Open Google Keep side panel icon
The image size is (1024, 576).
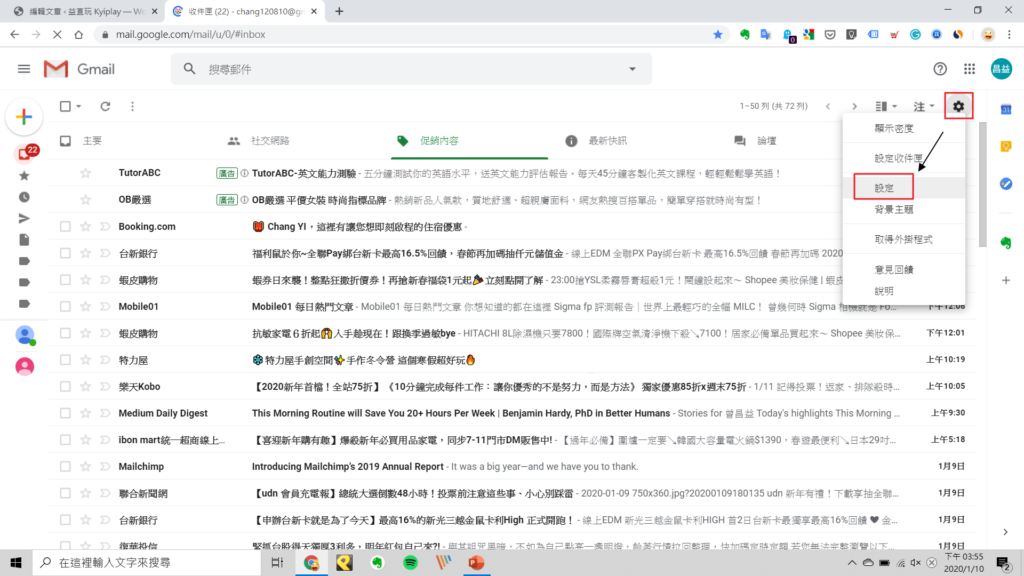(x=1006, y=146)
